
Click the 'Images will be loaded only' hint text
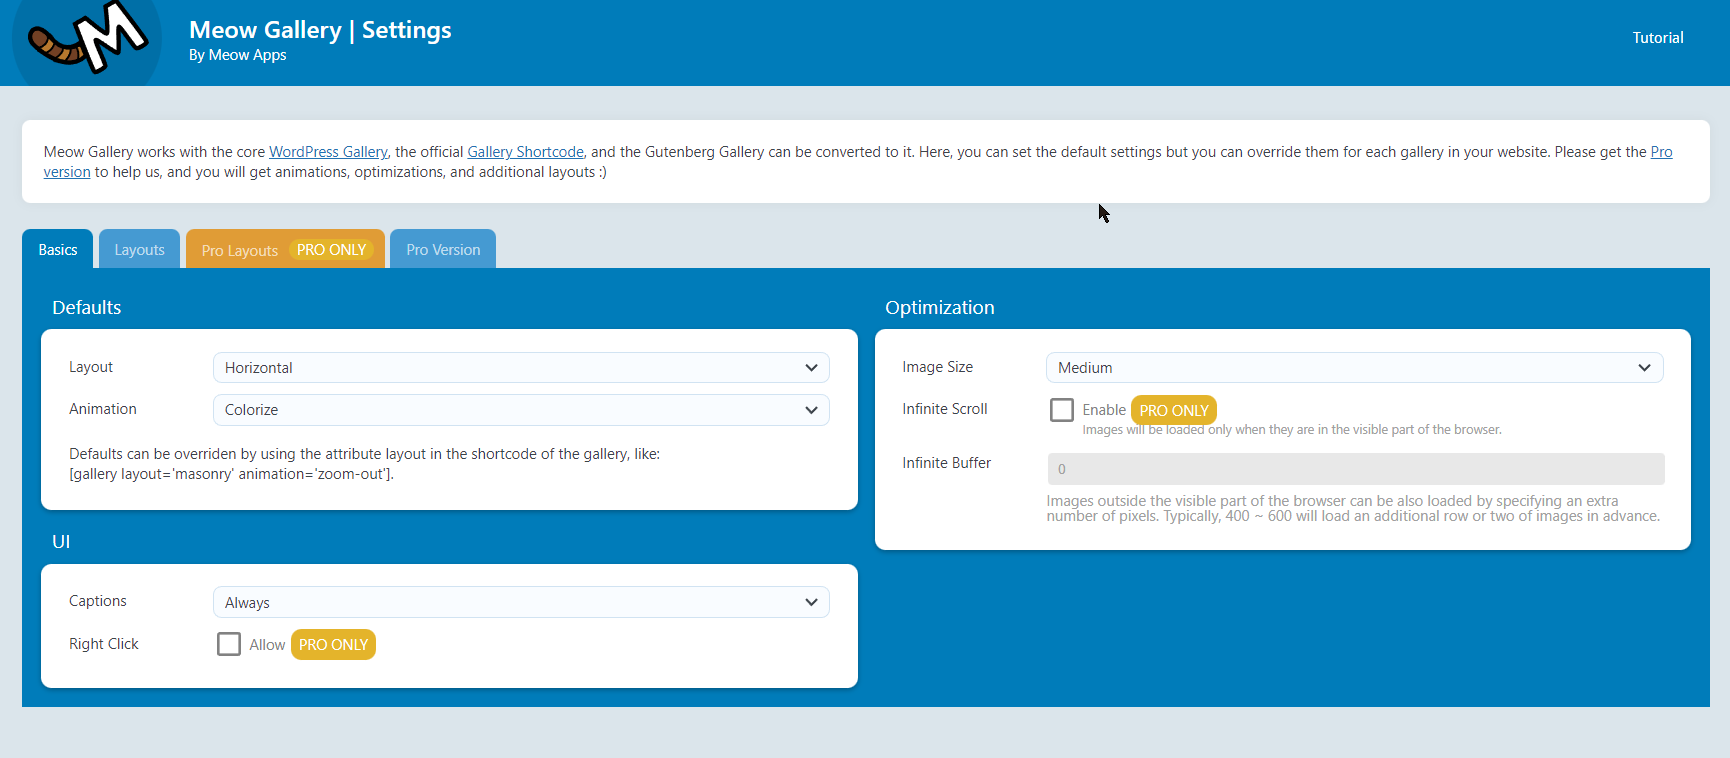tap(1292, 430)
